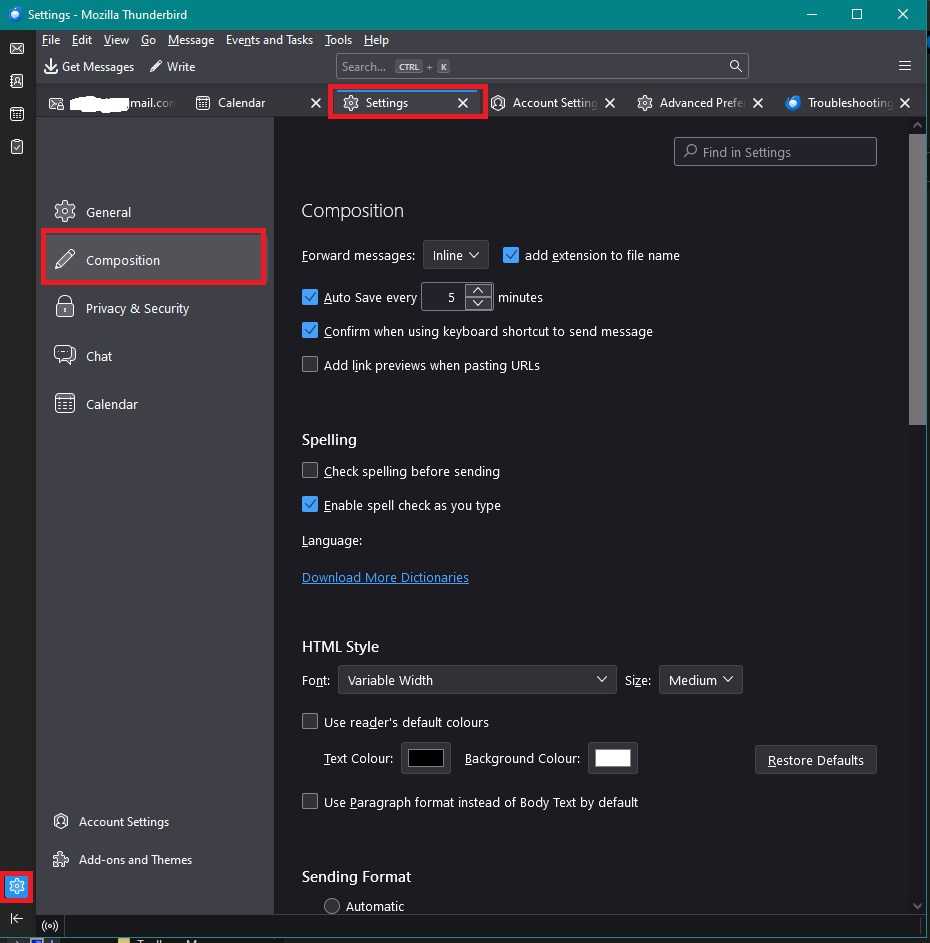This screenshot has width=930, height=943.
Task: Toggle Add link previews when pasting URLs
Action: coord(310,365)
